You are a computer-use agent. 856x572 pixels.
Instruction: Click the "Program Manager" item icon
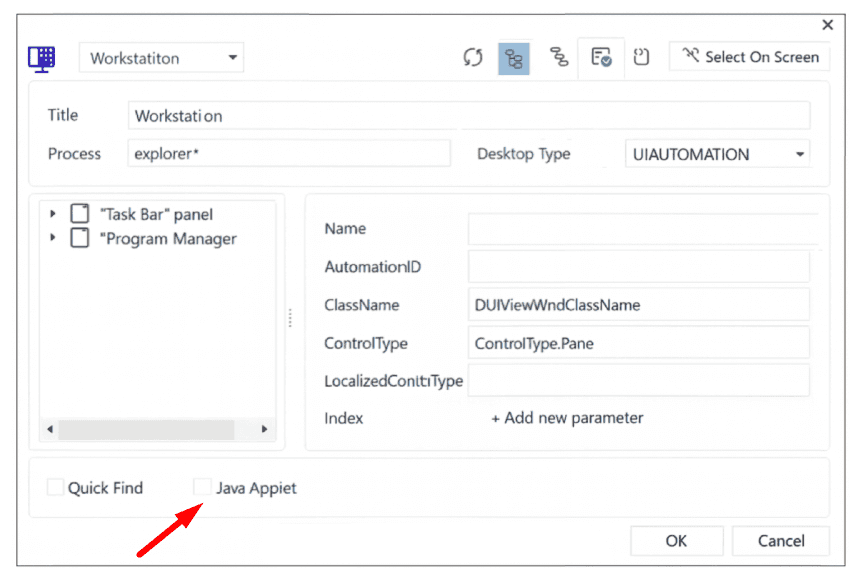(80, 239)
